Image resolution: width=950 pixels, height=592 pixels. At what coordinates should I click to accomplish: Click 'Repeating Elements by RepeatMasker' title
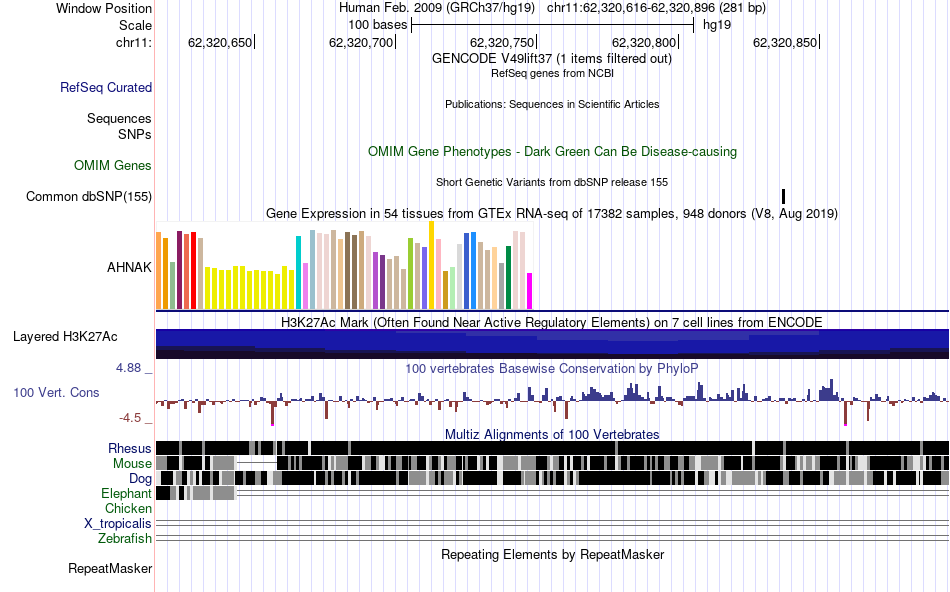[x=552, y=554]
